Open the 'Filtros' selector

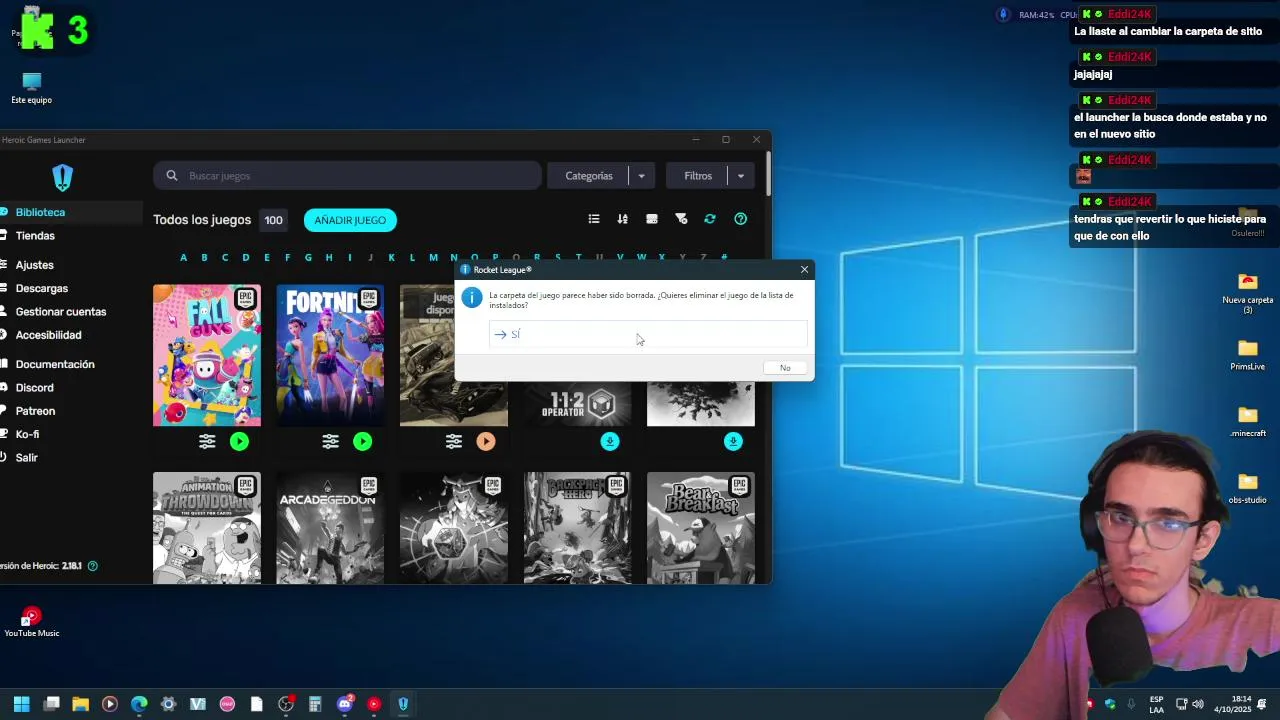point(698,176)
